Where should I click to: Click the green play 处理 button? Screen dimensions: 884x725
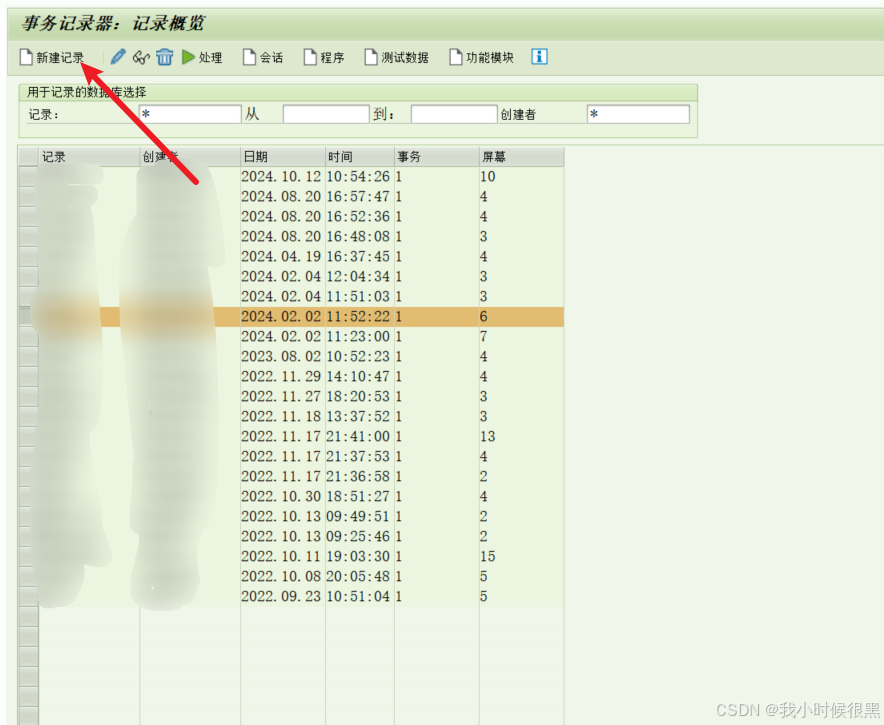pyautogui.click(x=202, y=58)
